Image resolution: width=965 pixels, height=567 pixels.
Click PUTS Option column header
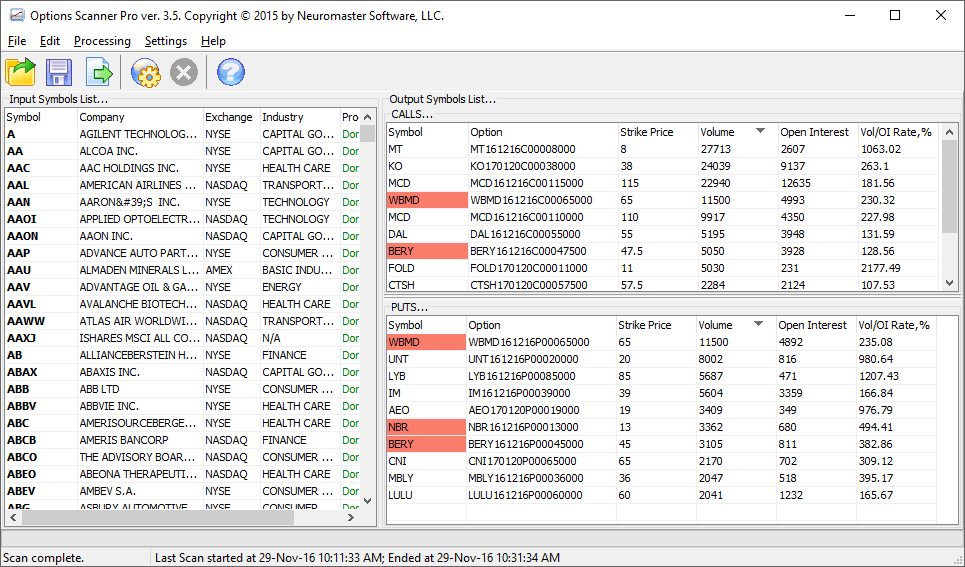(541, 325)
